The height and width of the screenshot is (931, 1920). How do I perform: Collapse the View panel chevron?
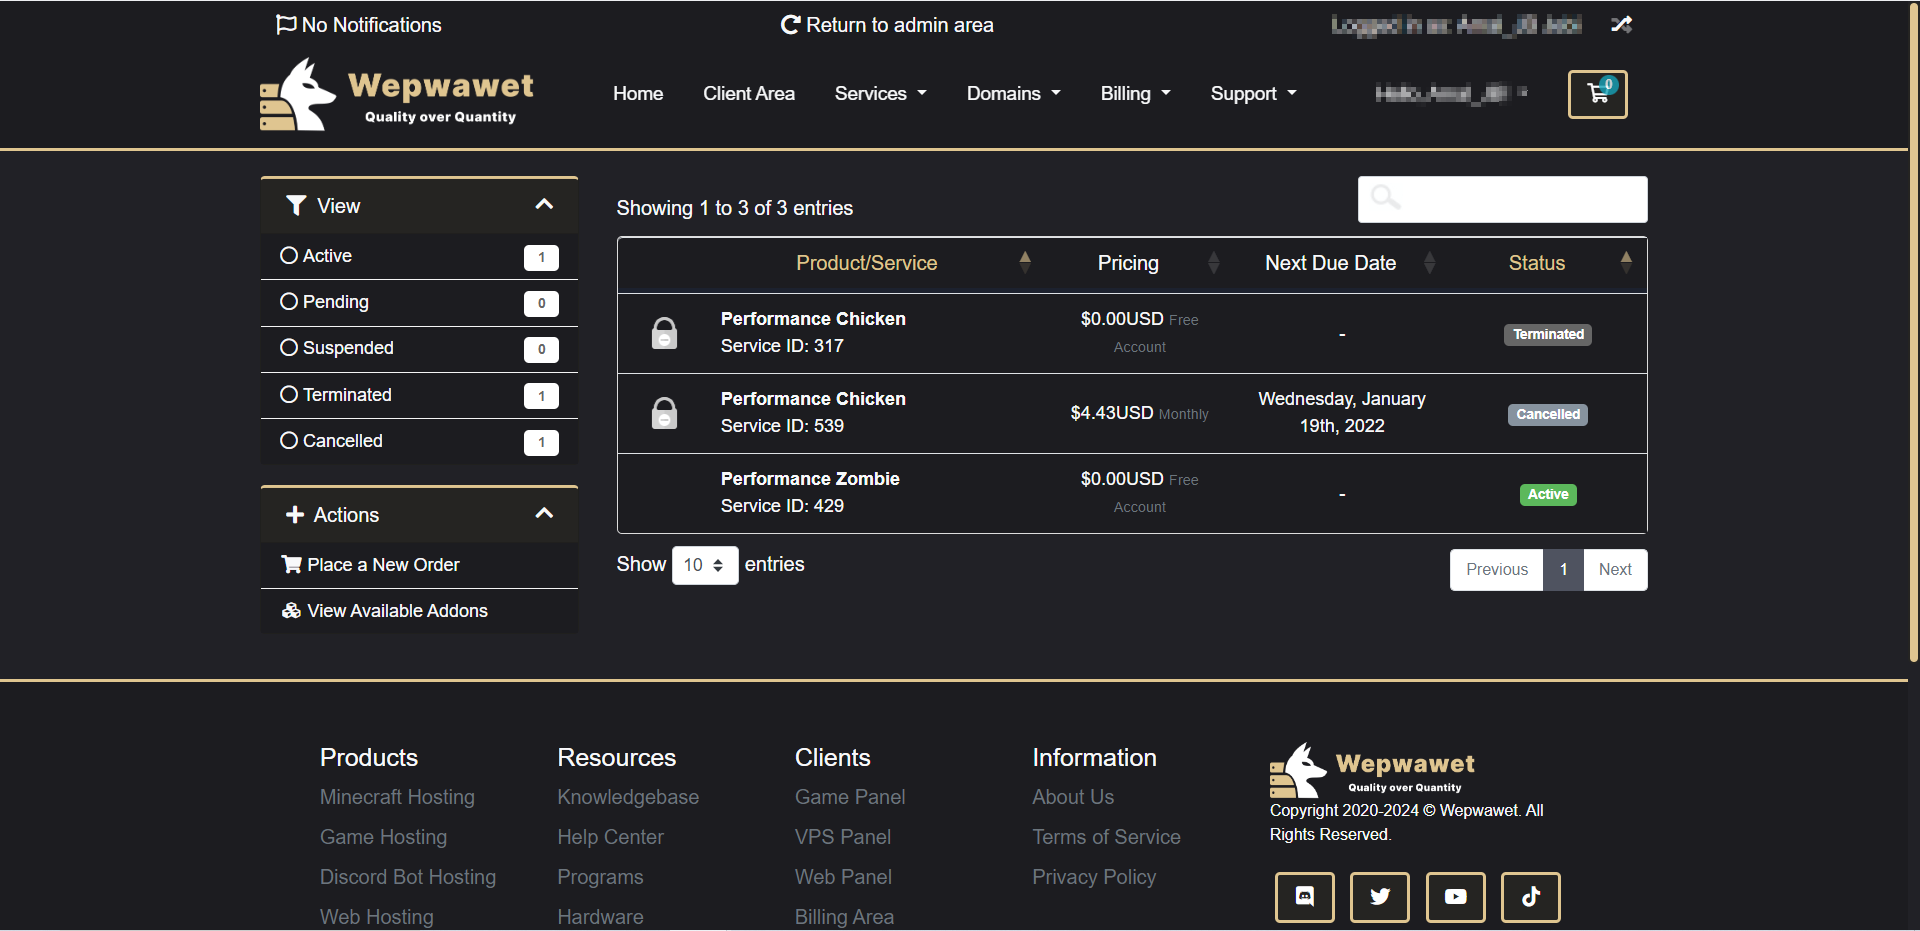coord(544,204)
